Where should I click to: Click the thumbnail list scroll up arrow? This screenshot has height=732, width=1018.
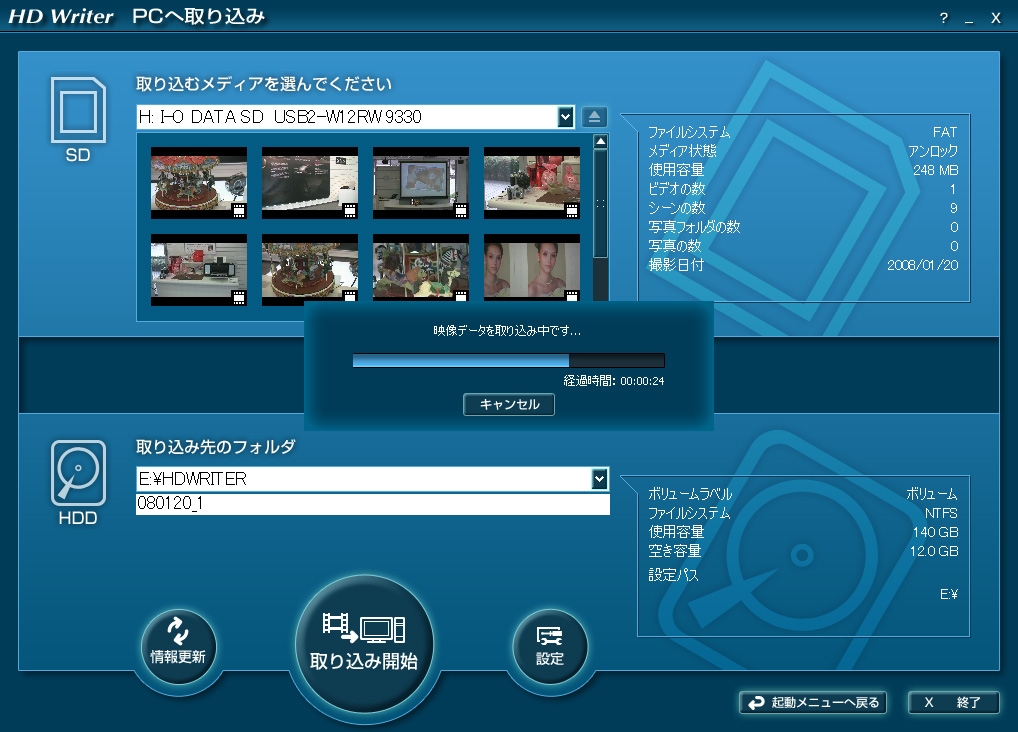pyautogui.click(x=601, y=142)
